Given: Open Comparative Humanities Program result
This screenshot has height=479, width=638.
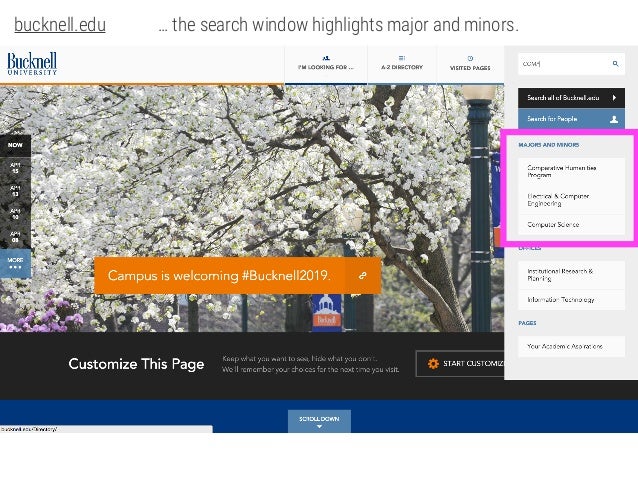Looking at the screenshot, I should click(x=571, y=171).
